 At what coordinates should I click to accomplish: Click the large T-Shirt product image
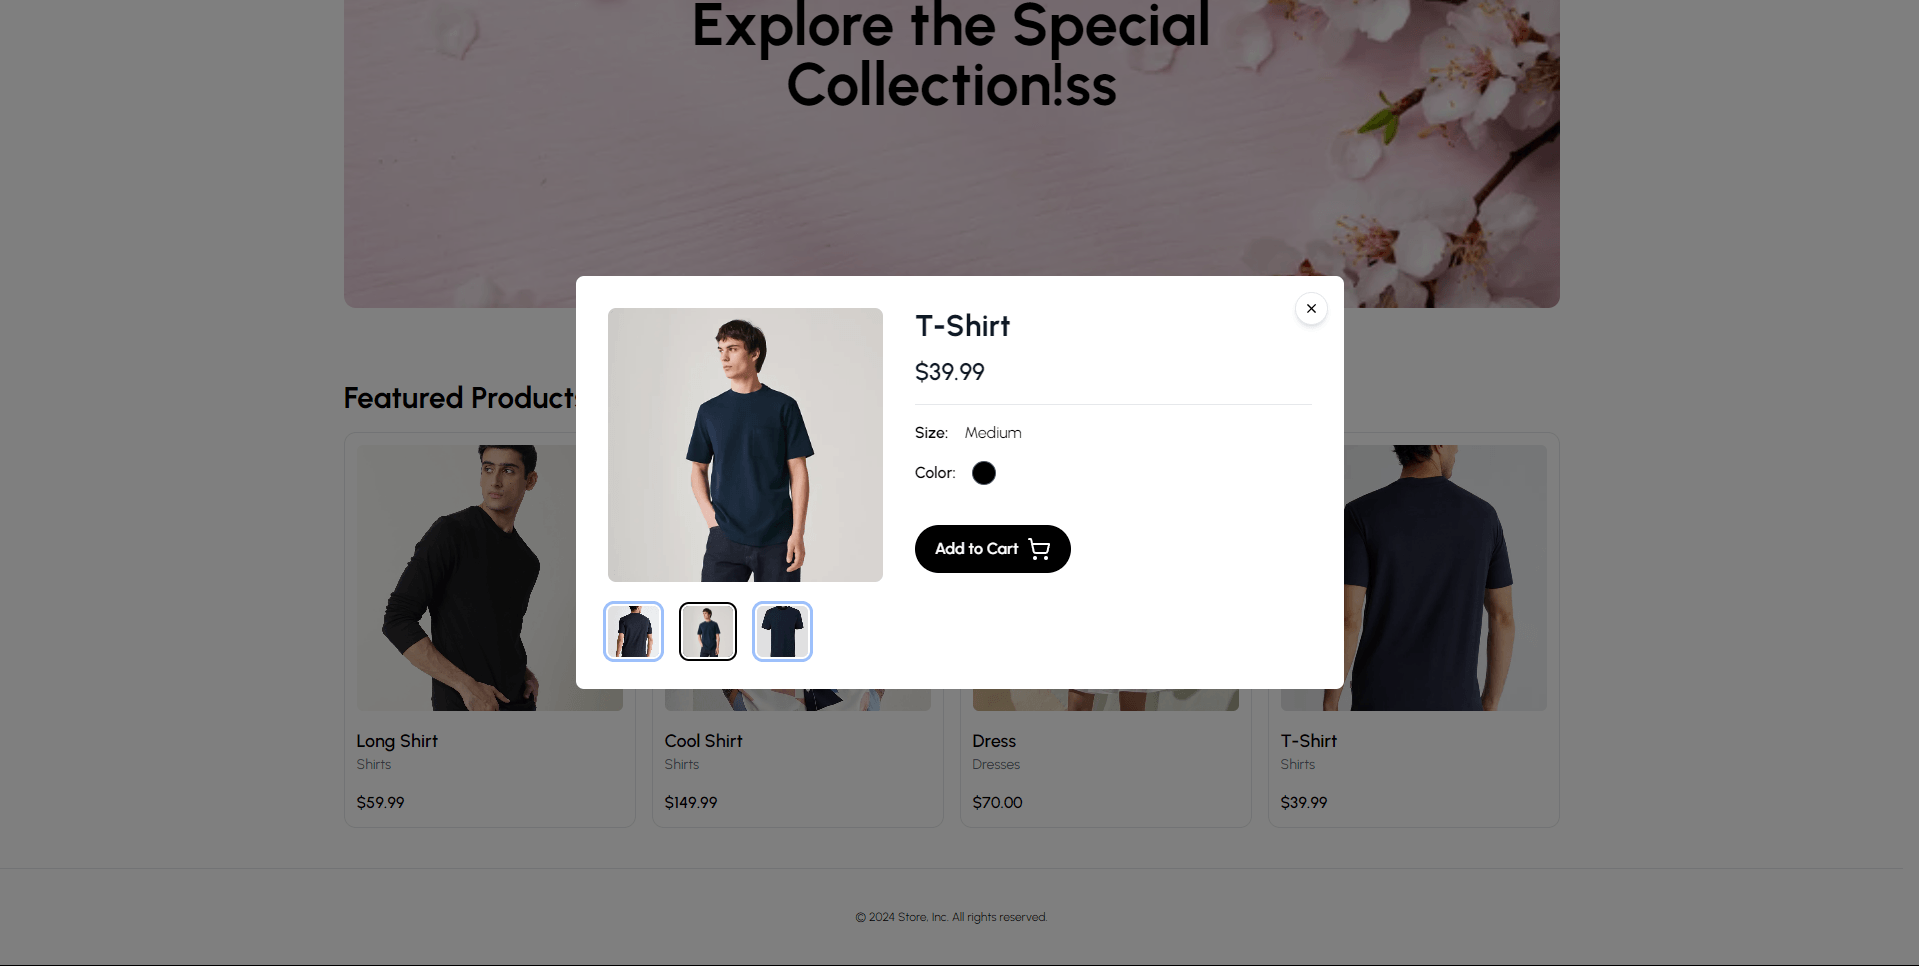coord(745,445)
